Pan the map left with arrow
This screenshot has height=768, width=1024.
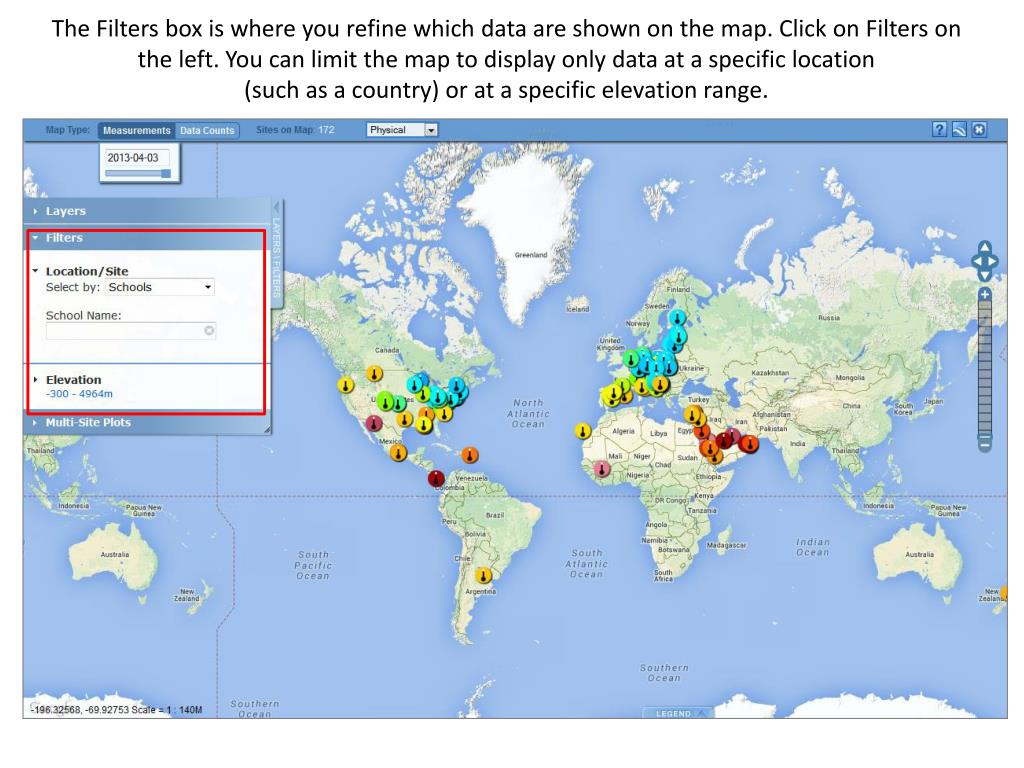click(x=976, y=261)
